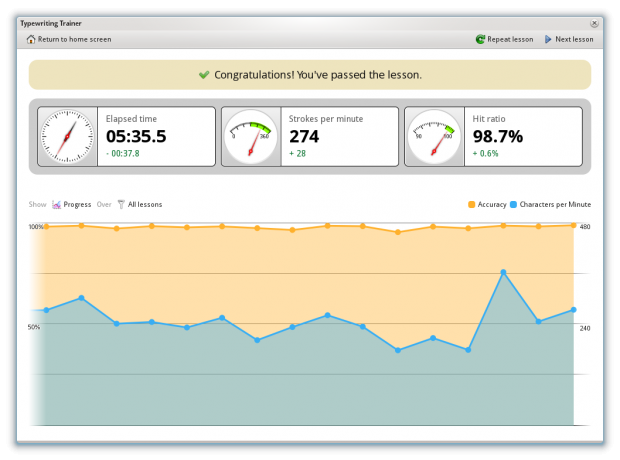Click the last orange accuracy data point
The height and width of the screenshot is (460, 620).
point(574,225)
